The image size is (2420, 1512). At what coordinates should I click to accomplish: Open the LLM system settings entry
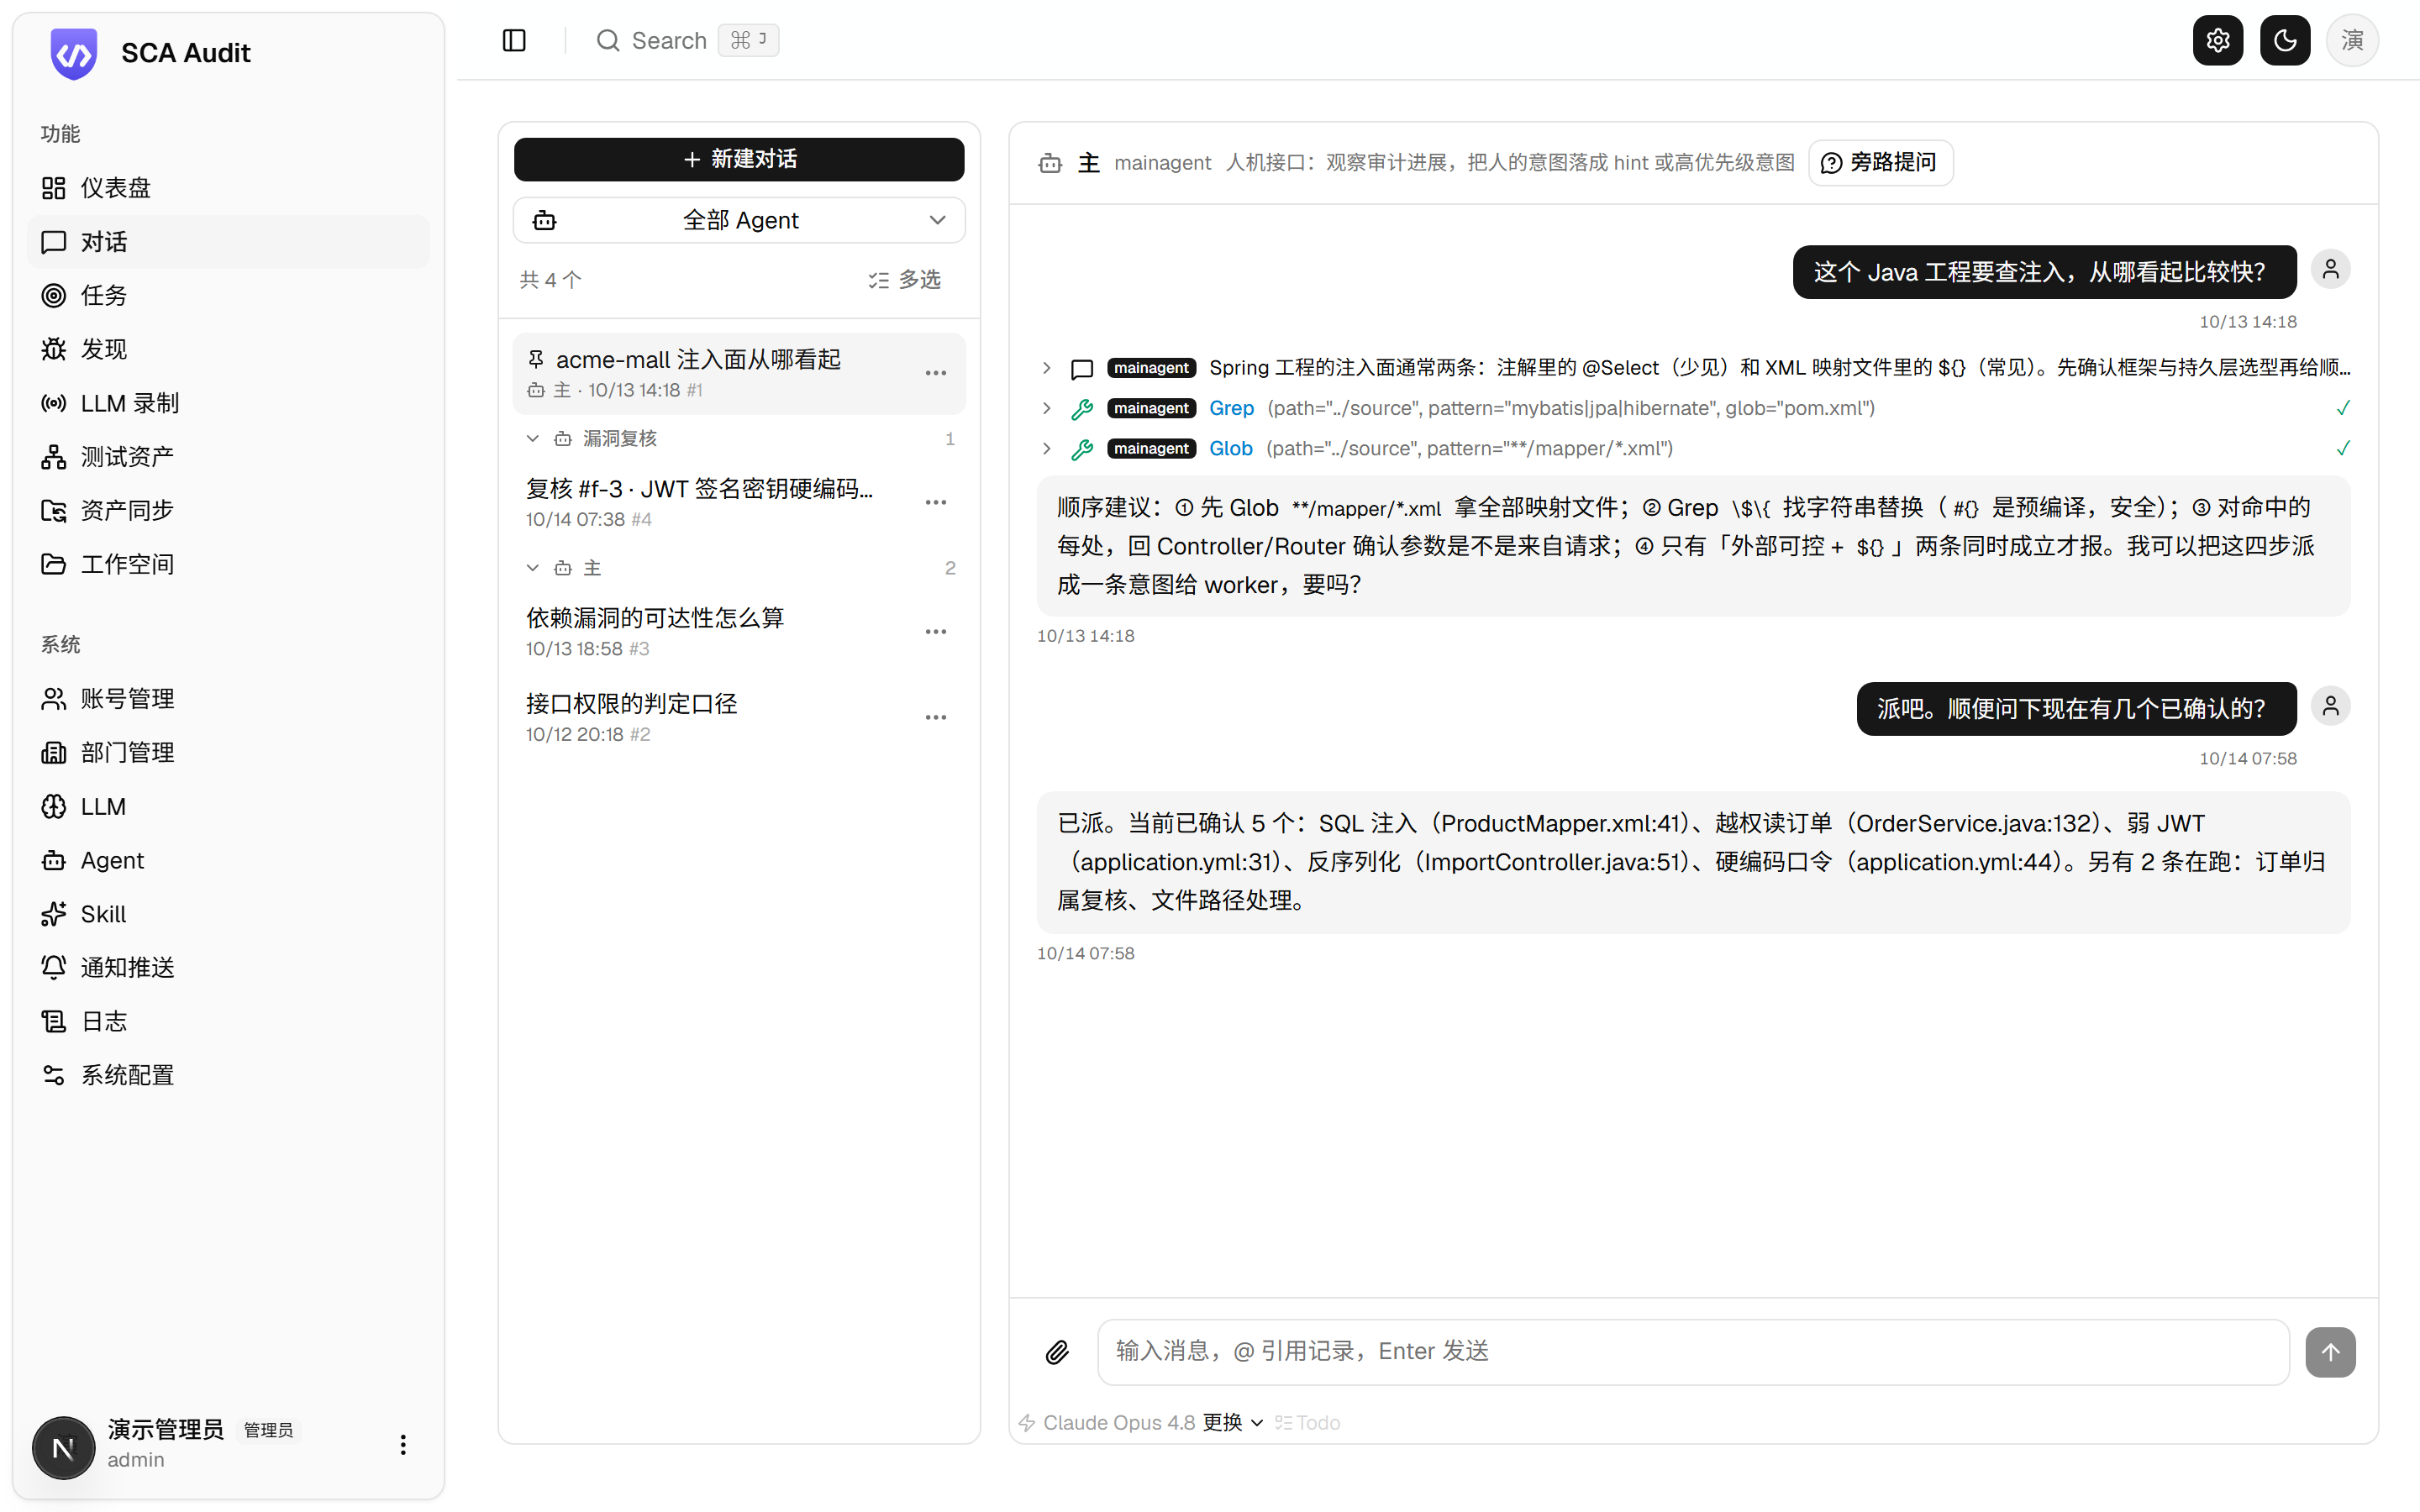pos(228,806)
